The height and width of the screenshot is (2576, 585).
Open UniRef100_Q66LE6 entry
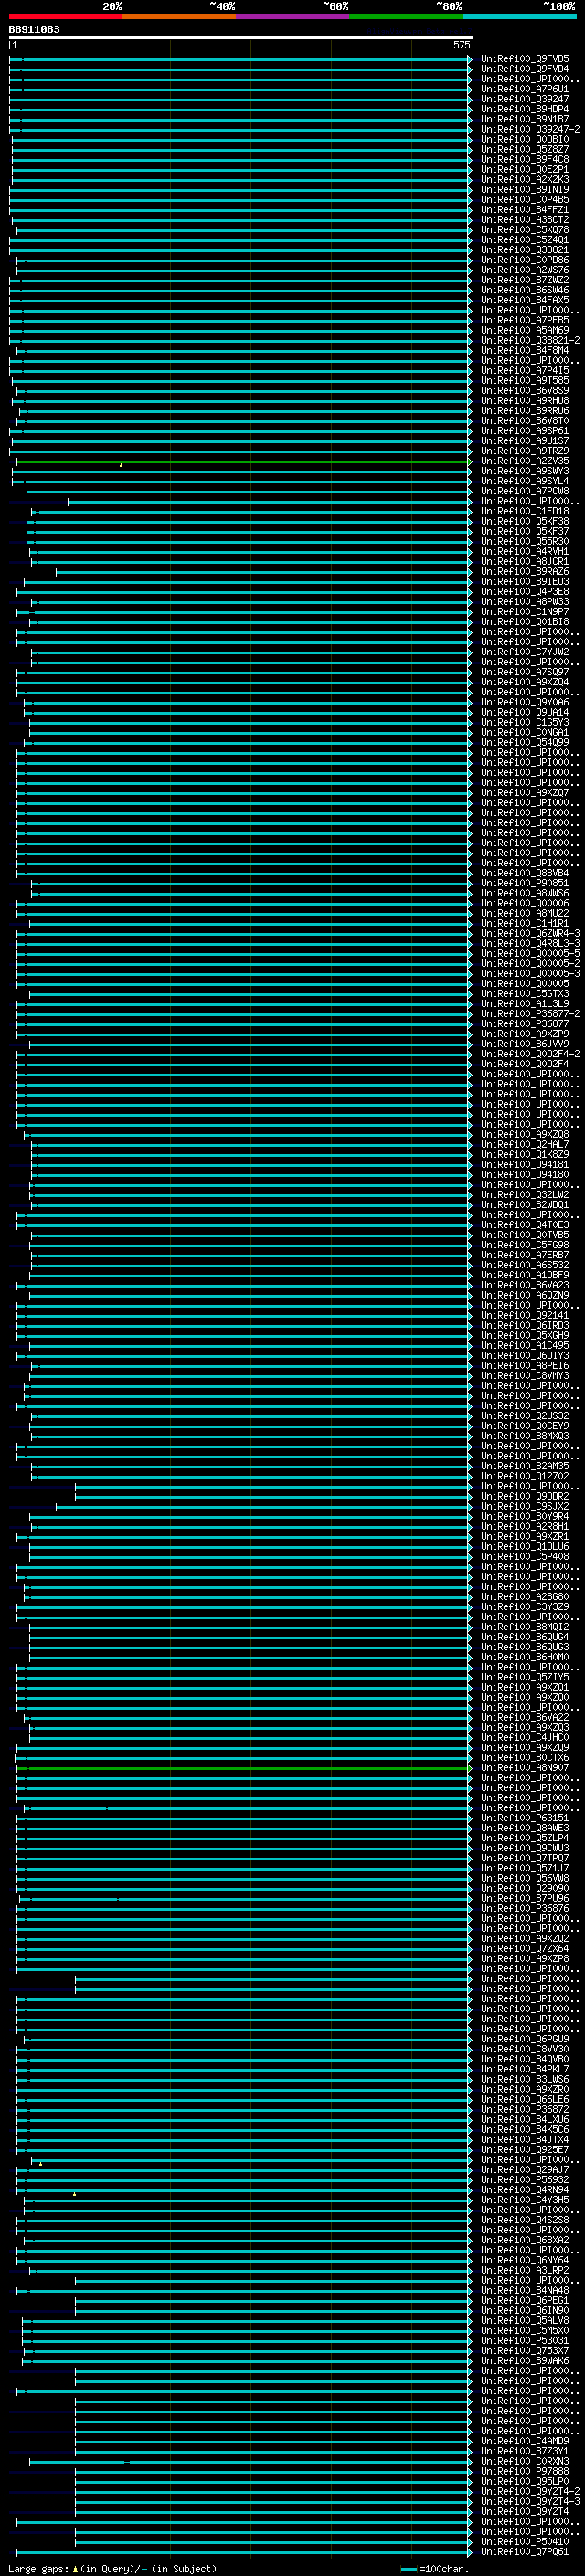click(x=525, y=2099)
